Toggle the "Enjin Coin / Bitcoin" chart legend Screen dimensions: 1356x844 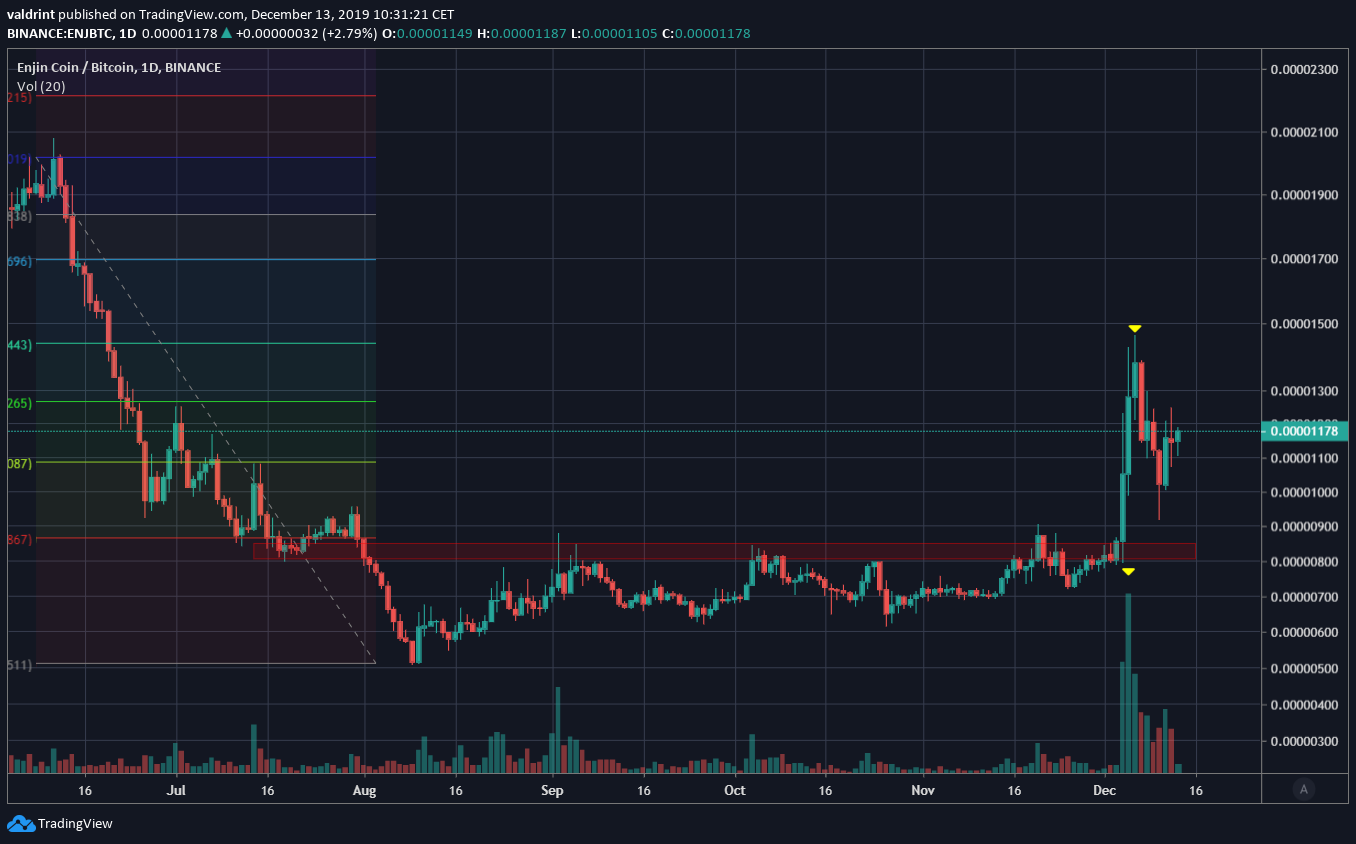click(x=117, y=67)
